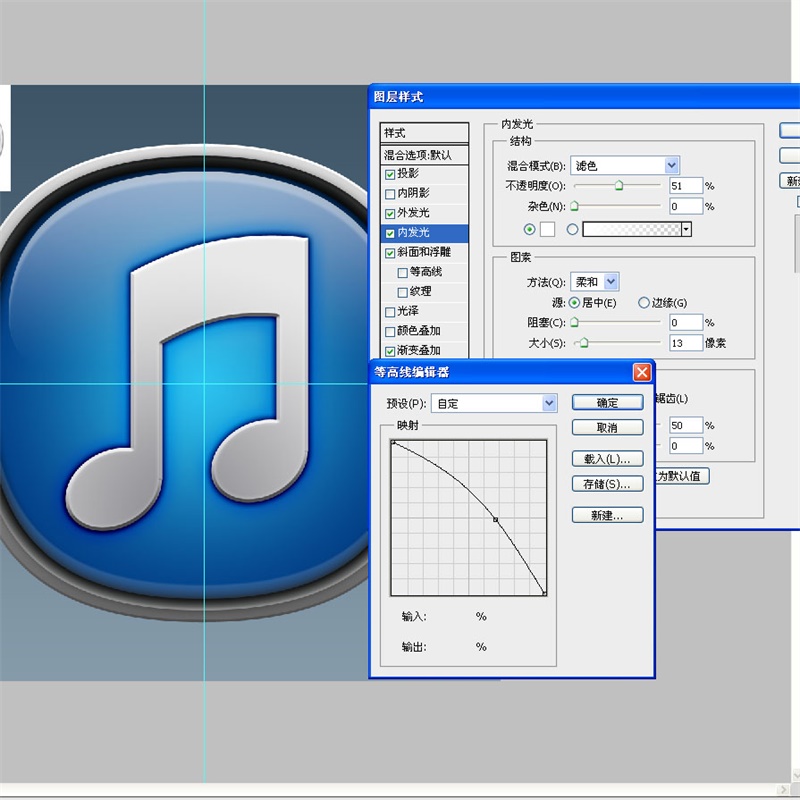Uncheck the 投影 style checkbox
The width and height of the screenshot is (800, 800).
coord(391,173)
